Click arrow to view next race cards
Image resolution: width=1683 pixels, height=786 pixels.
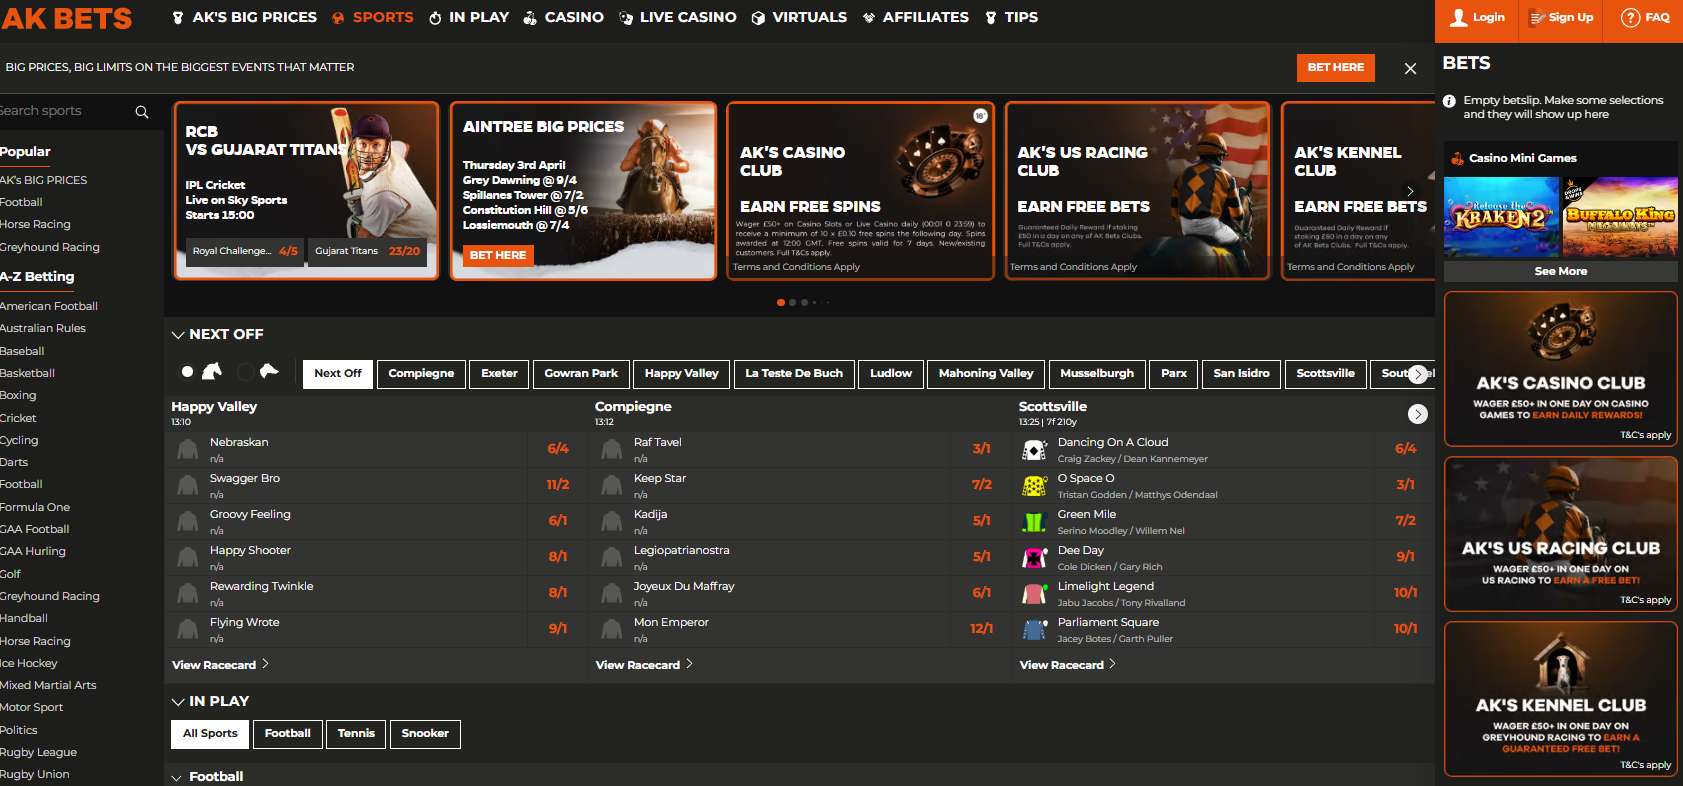click(x=1417, y=414)
